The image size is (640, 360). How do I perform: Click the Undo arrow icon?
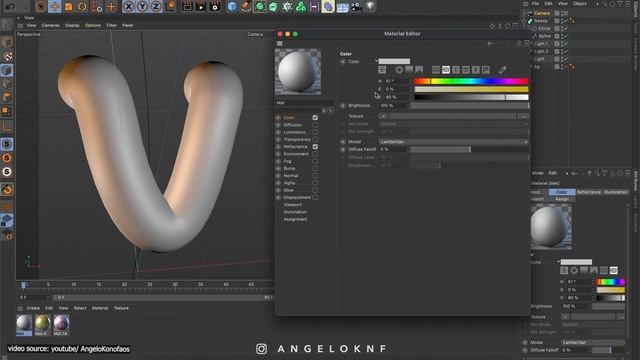10,7
